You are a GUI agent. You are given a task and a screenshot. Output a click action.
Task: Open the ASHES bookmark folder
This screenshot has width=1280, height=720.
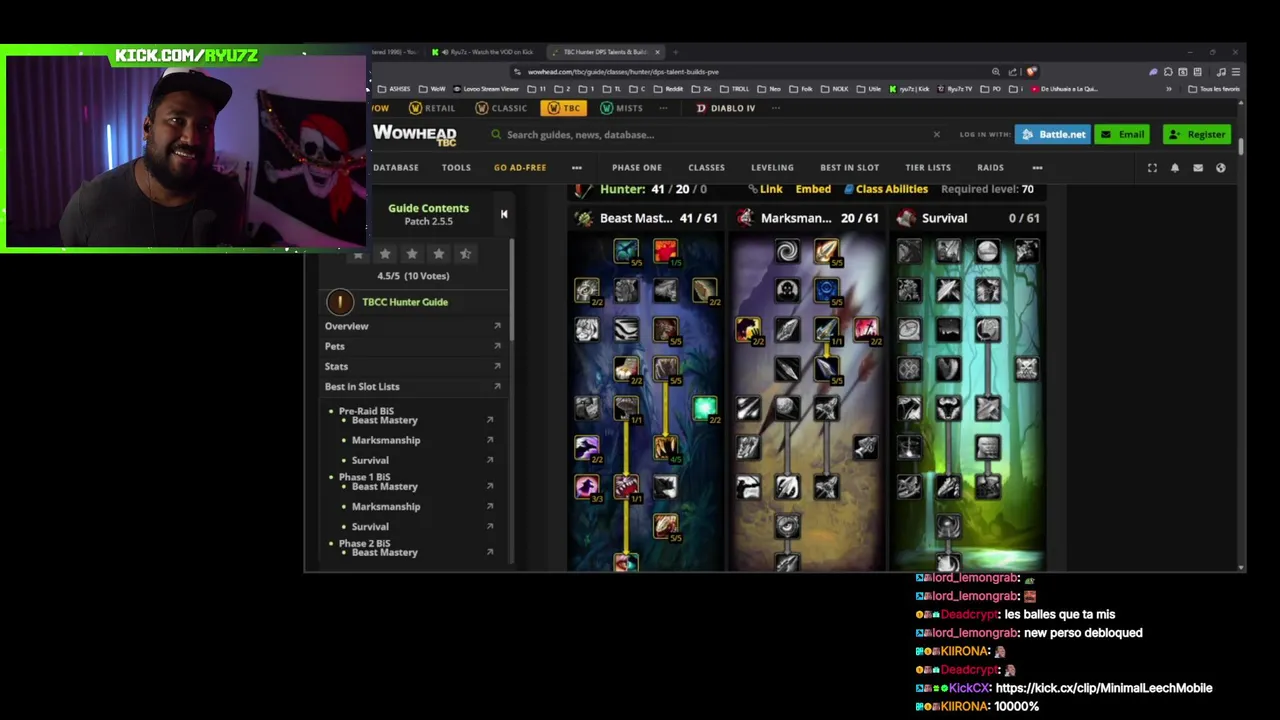pos(394,89)
